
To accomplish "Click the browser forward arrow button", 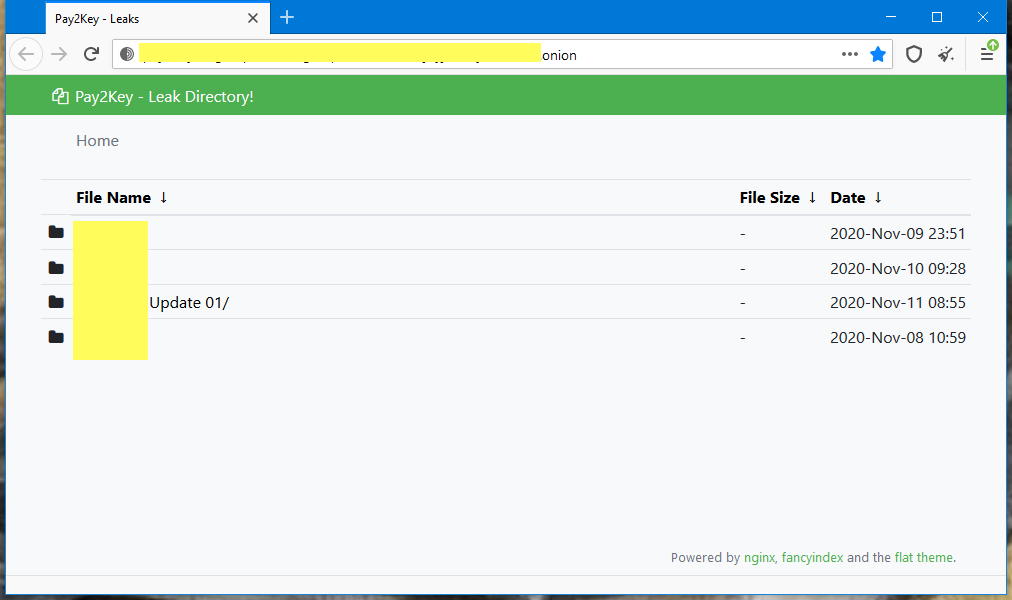I will (59, 54).
